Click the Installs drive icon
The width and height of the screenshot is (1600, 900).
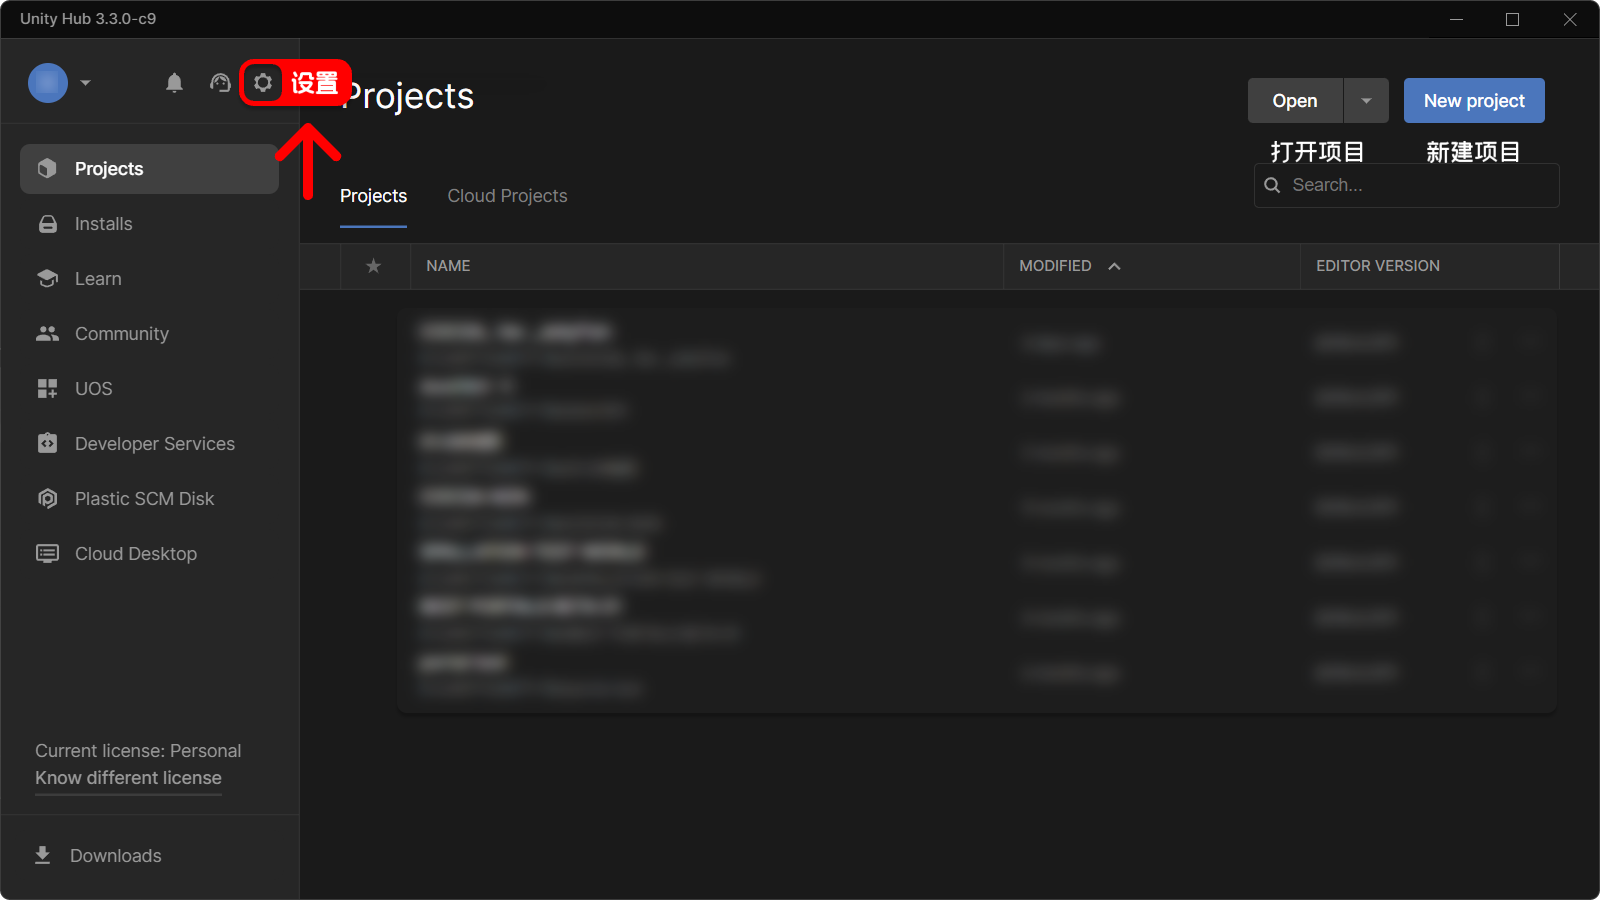(x=47, y=224)
